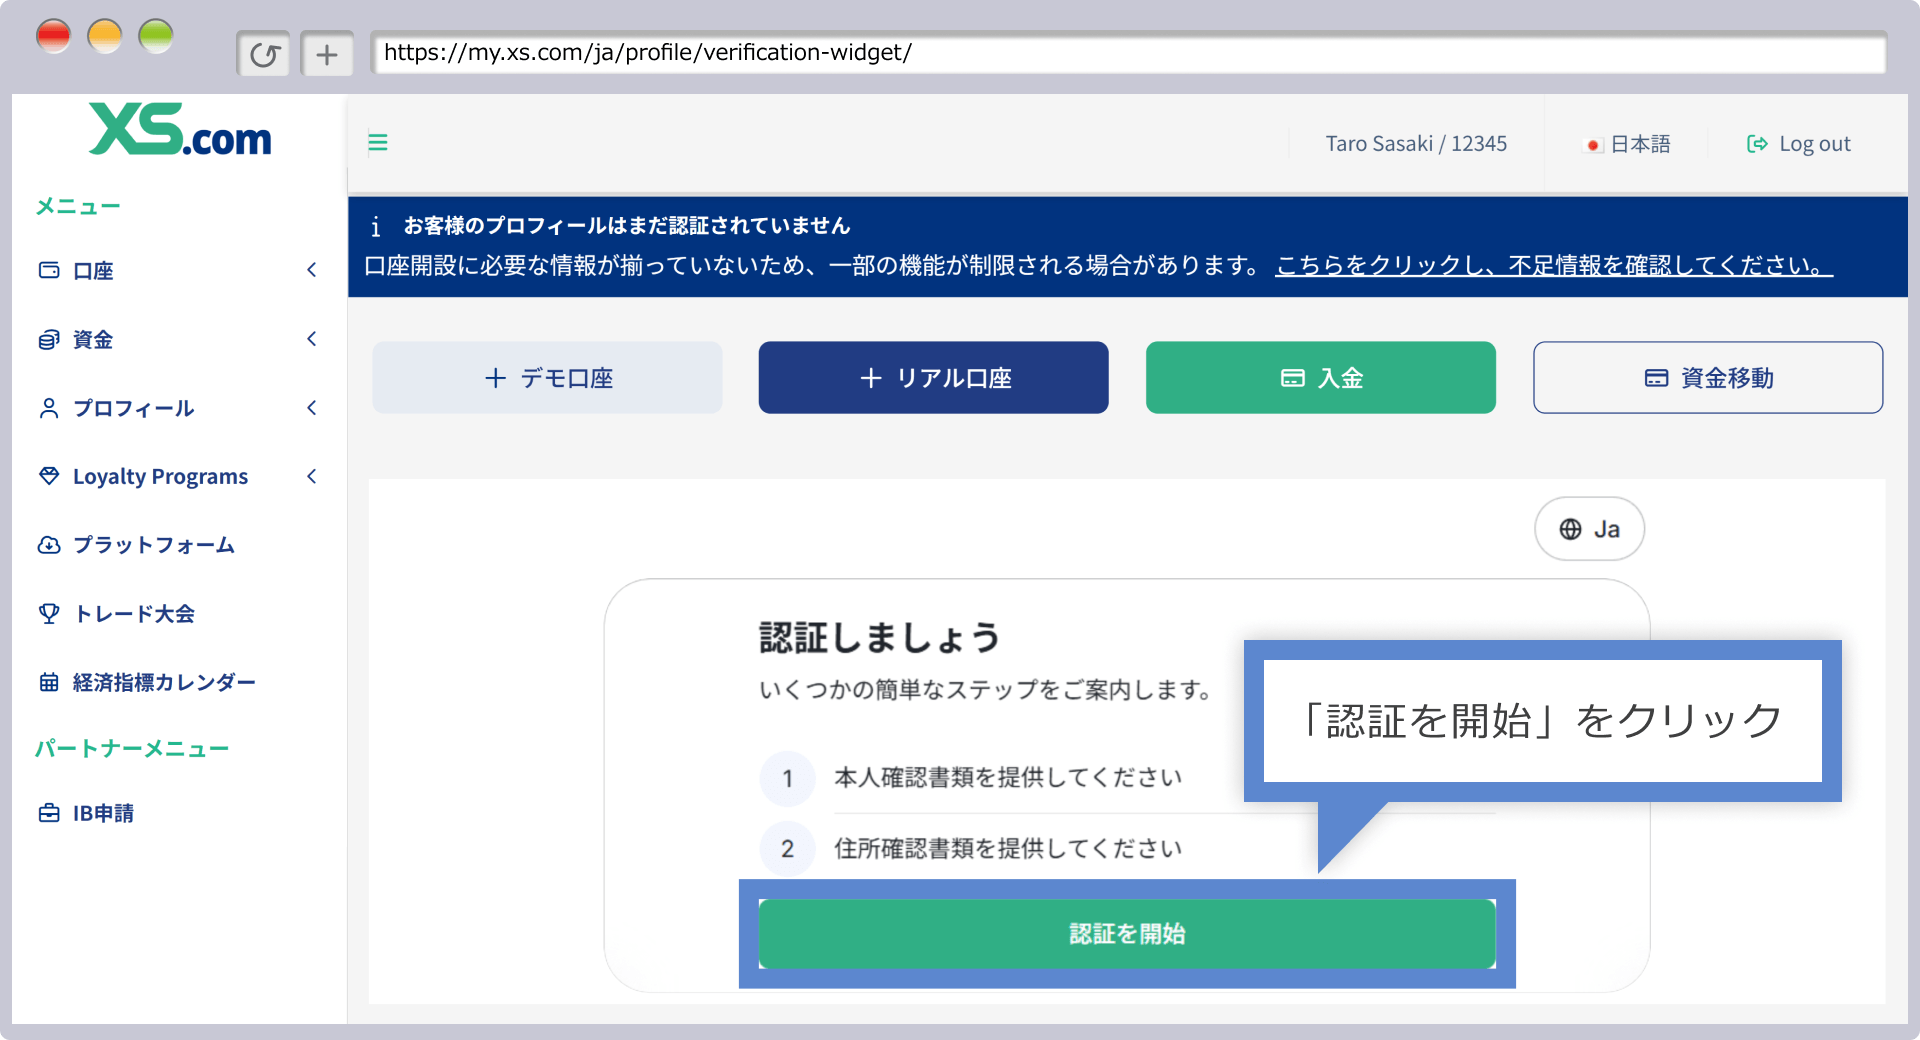
Task: Click the デモ口座 button
Action: pos(547,377)
